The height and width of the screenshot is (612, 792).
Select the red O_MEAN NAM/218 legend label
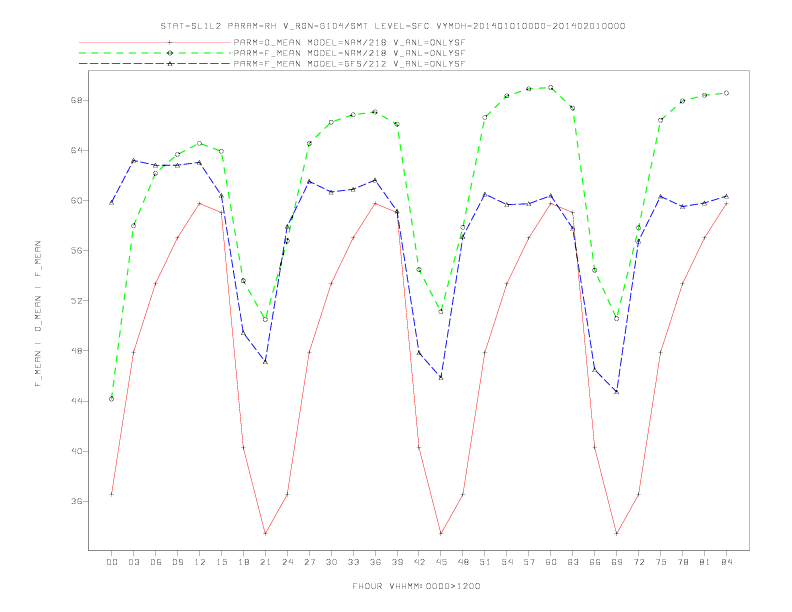[349, 42]
